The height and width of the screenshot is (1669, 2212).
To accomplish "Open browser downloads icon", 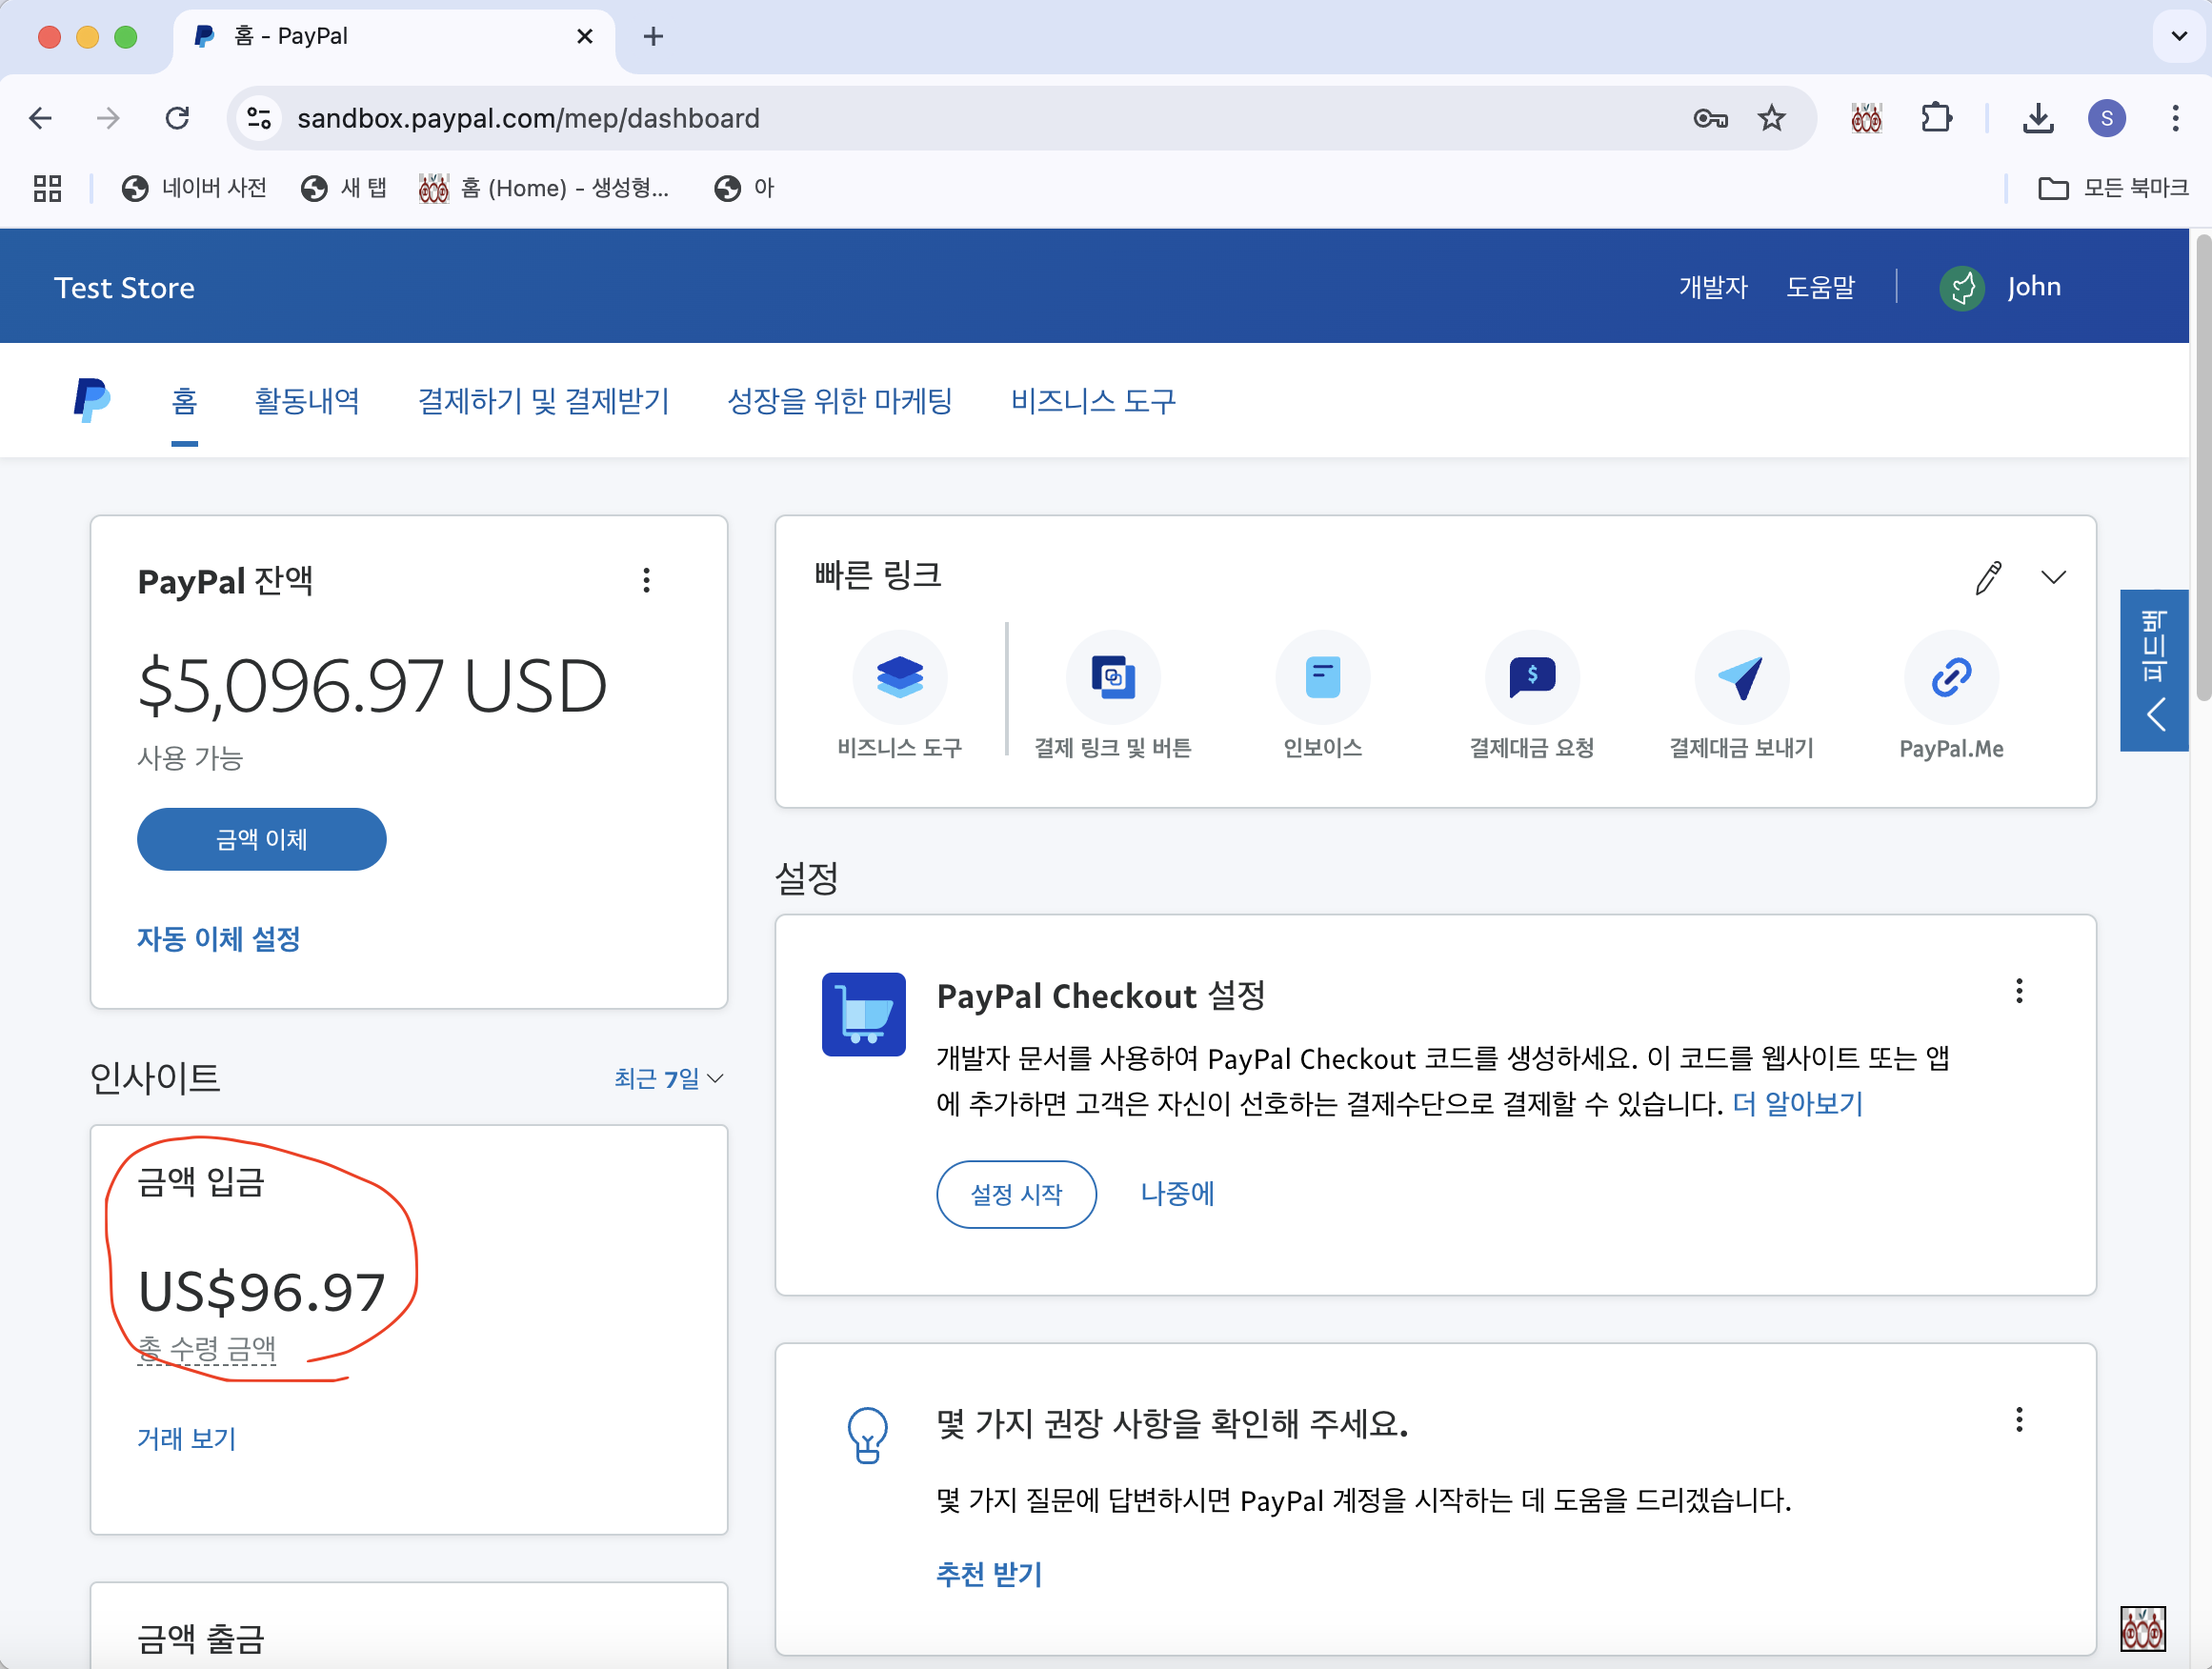I will pyautogui.click(x=2037, y=118).
